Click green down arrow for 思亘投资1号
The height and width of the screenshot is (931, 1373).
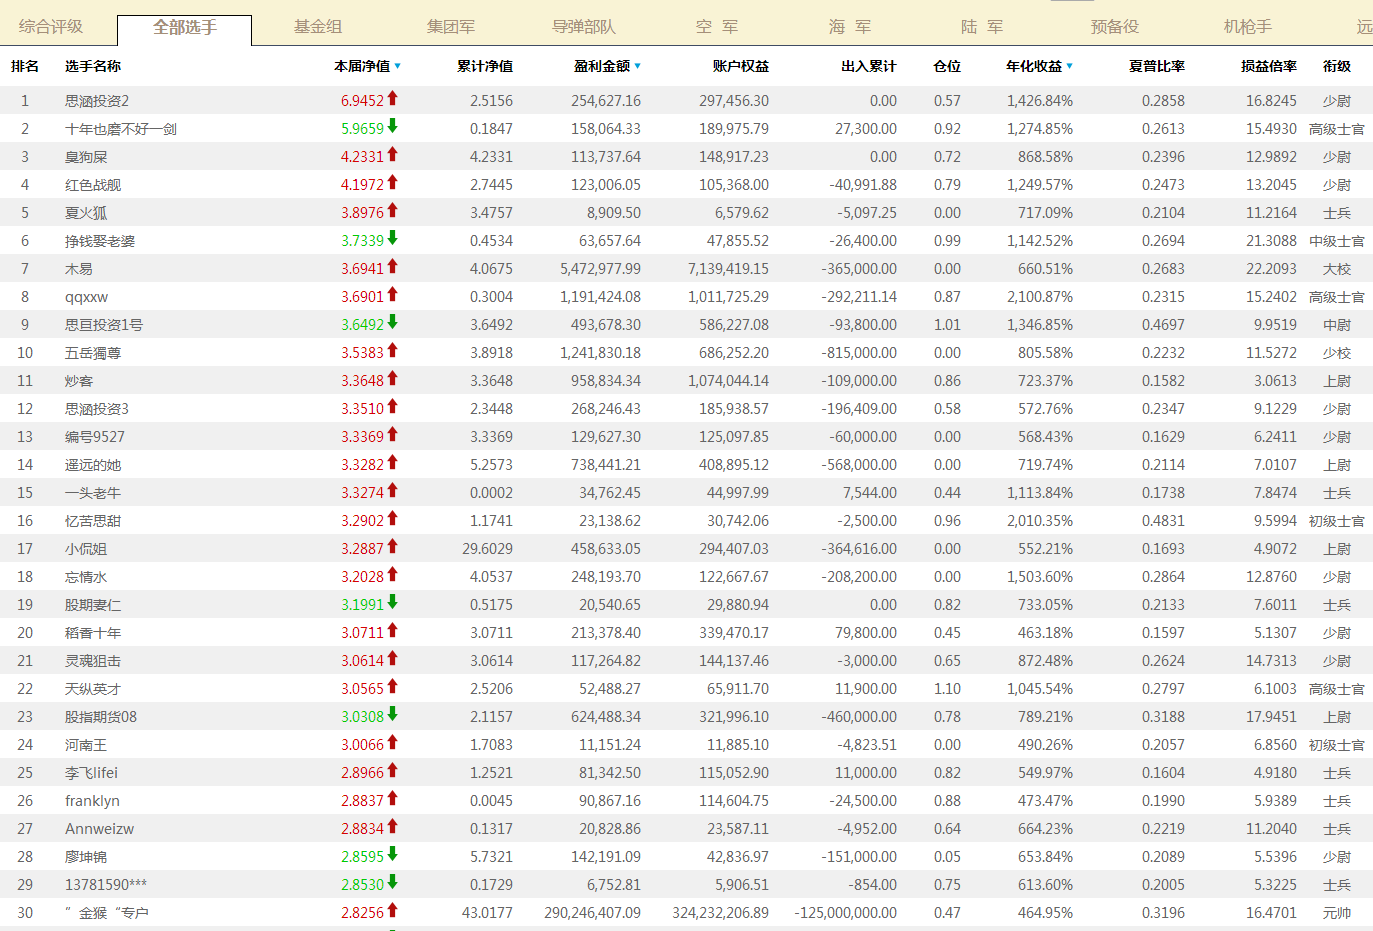click(393, 322)
